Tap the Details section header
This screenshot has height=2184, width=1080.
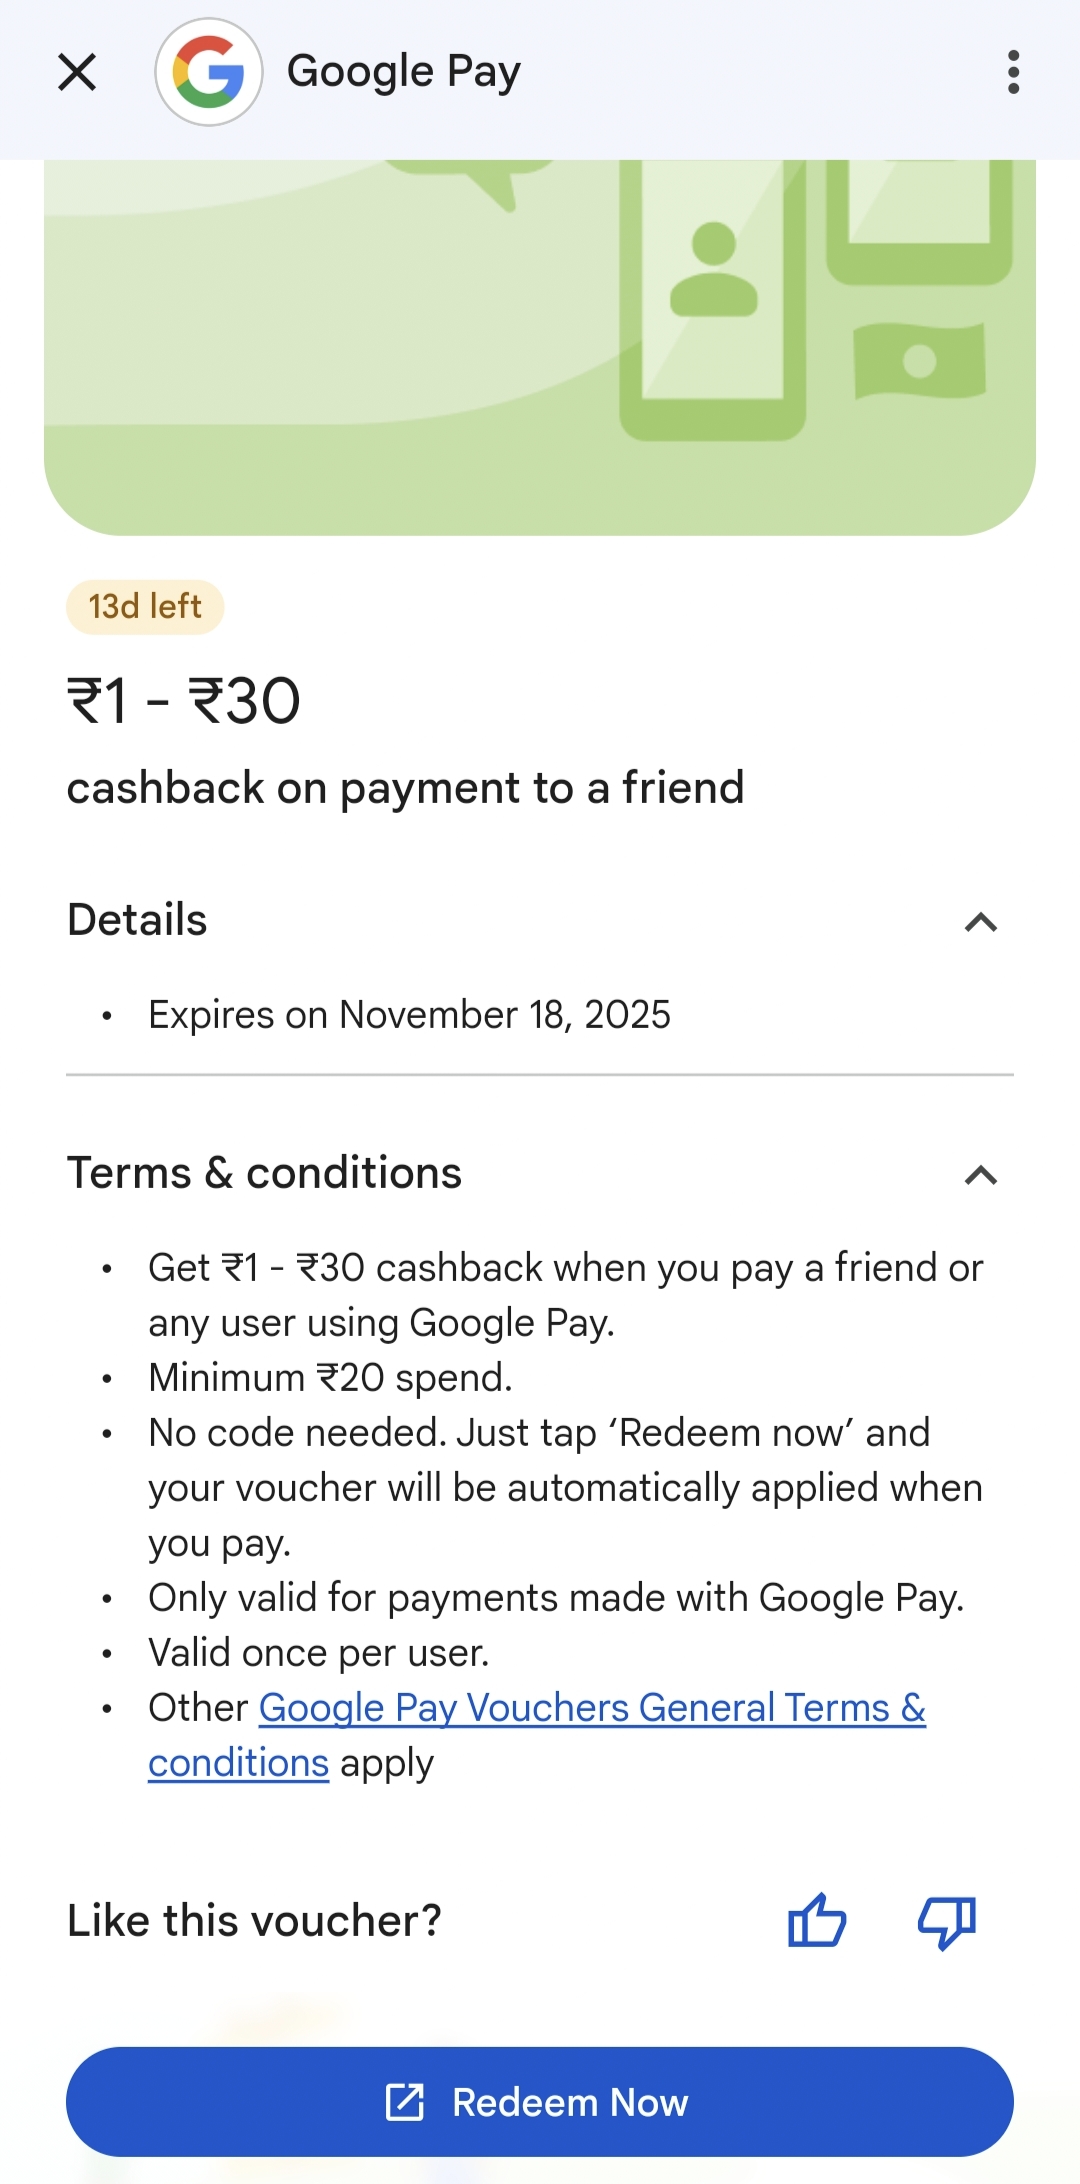pos(137,920)
